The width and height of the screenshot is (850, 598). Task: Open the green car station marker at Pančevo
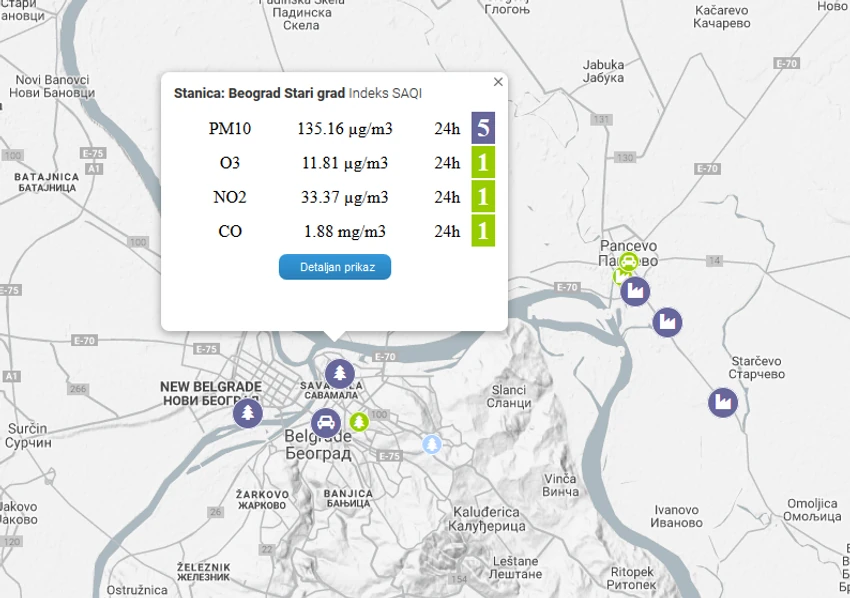click(629, 262)
